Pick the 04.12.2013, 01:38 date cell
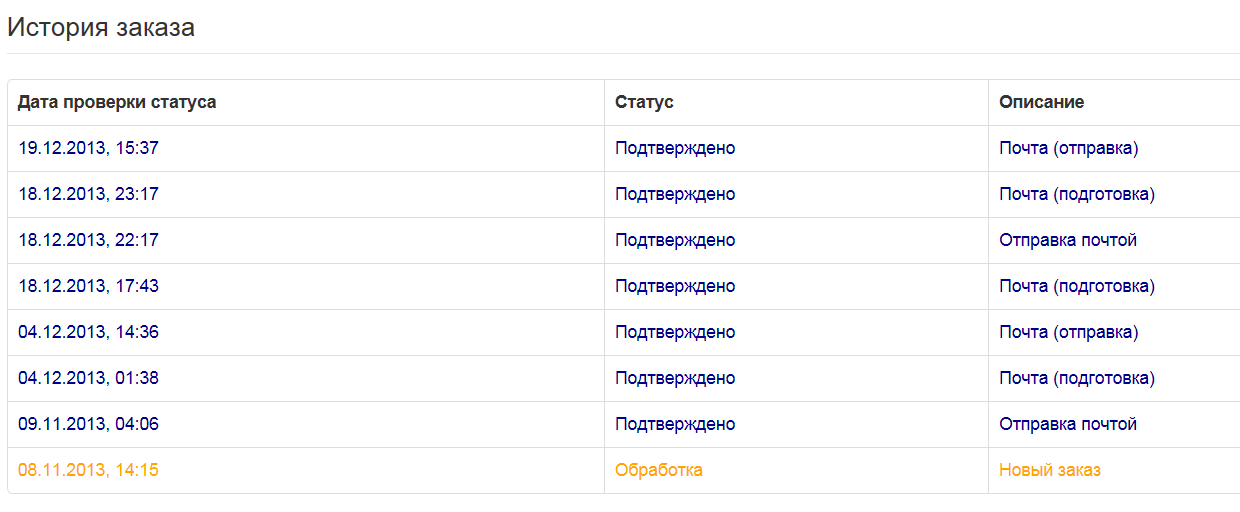 tap(88, 378)
